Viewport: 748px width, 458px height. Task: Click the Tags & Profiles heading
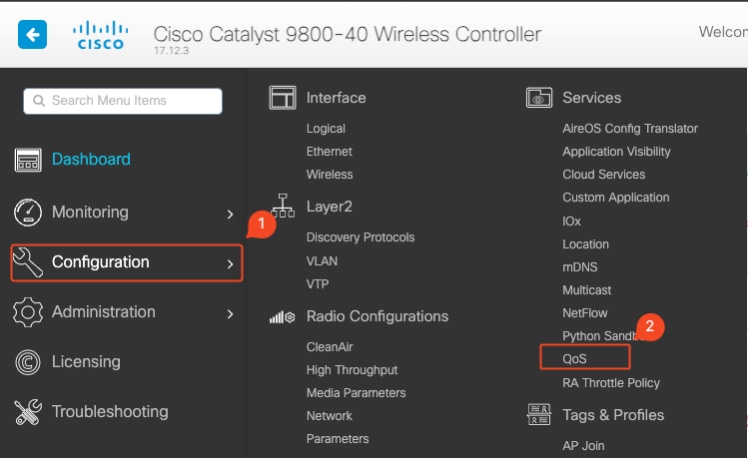613,415
